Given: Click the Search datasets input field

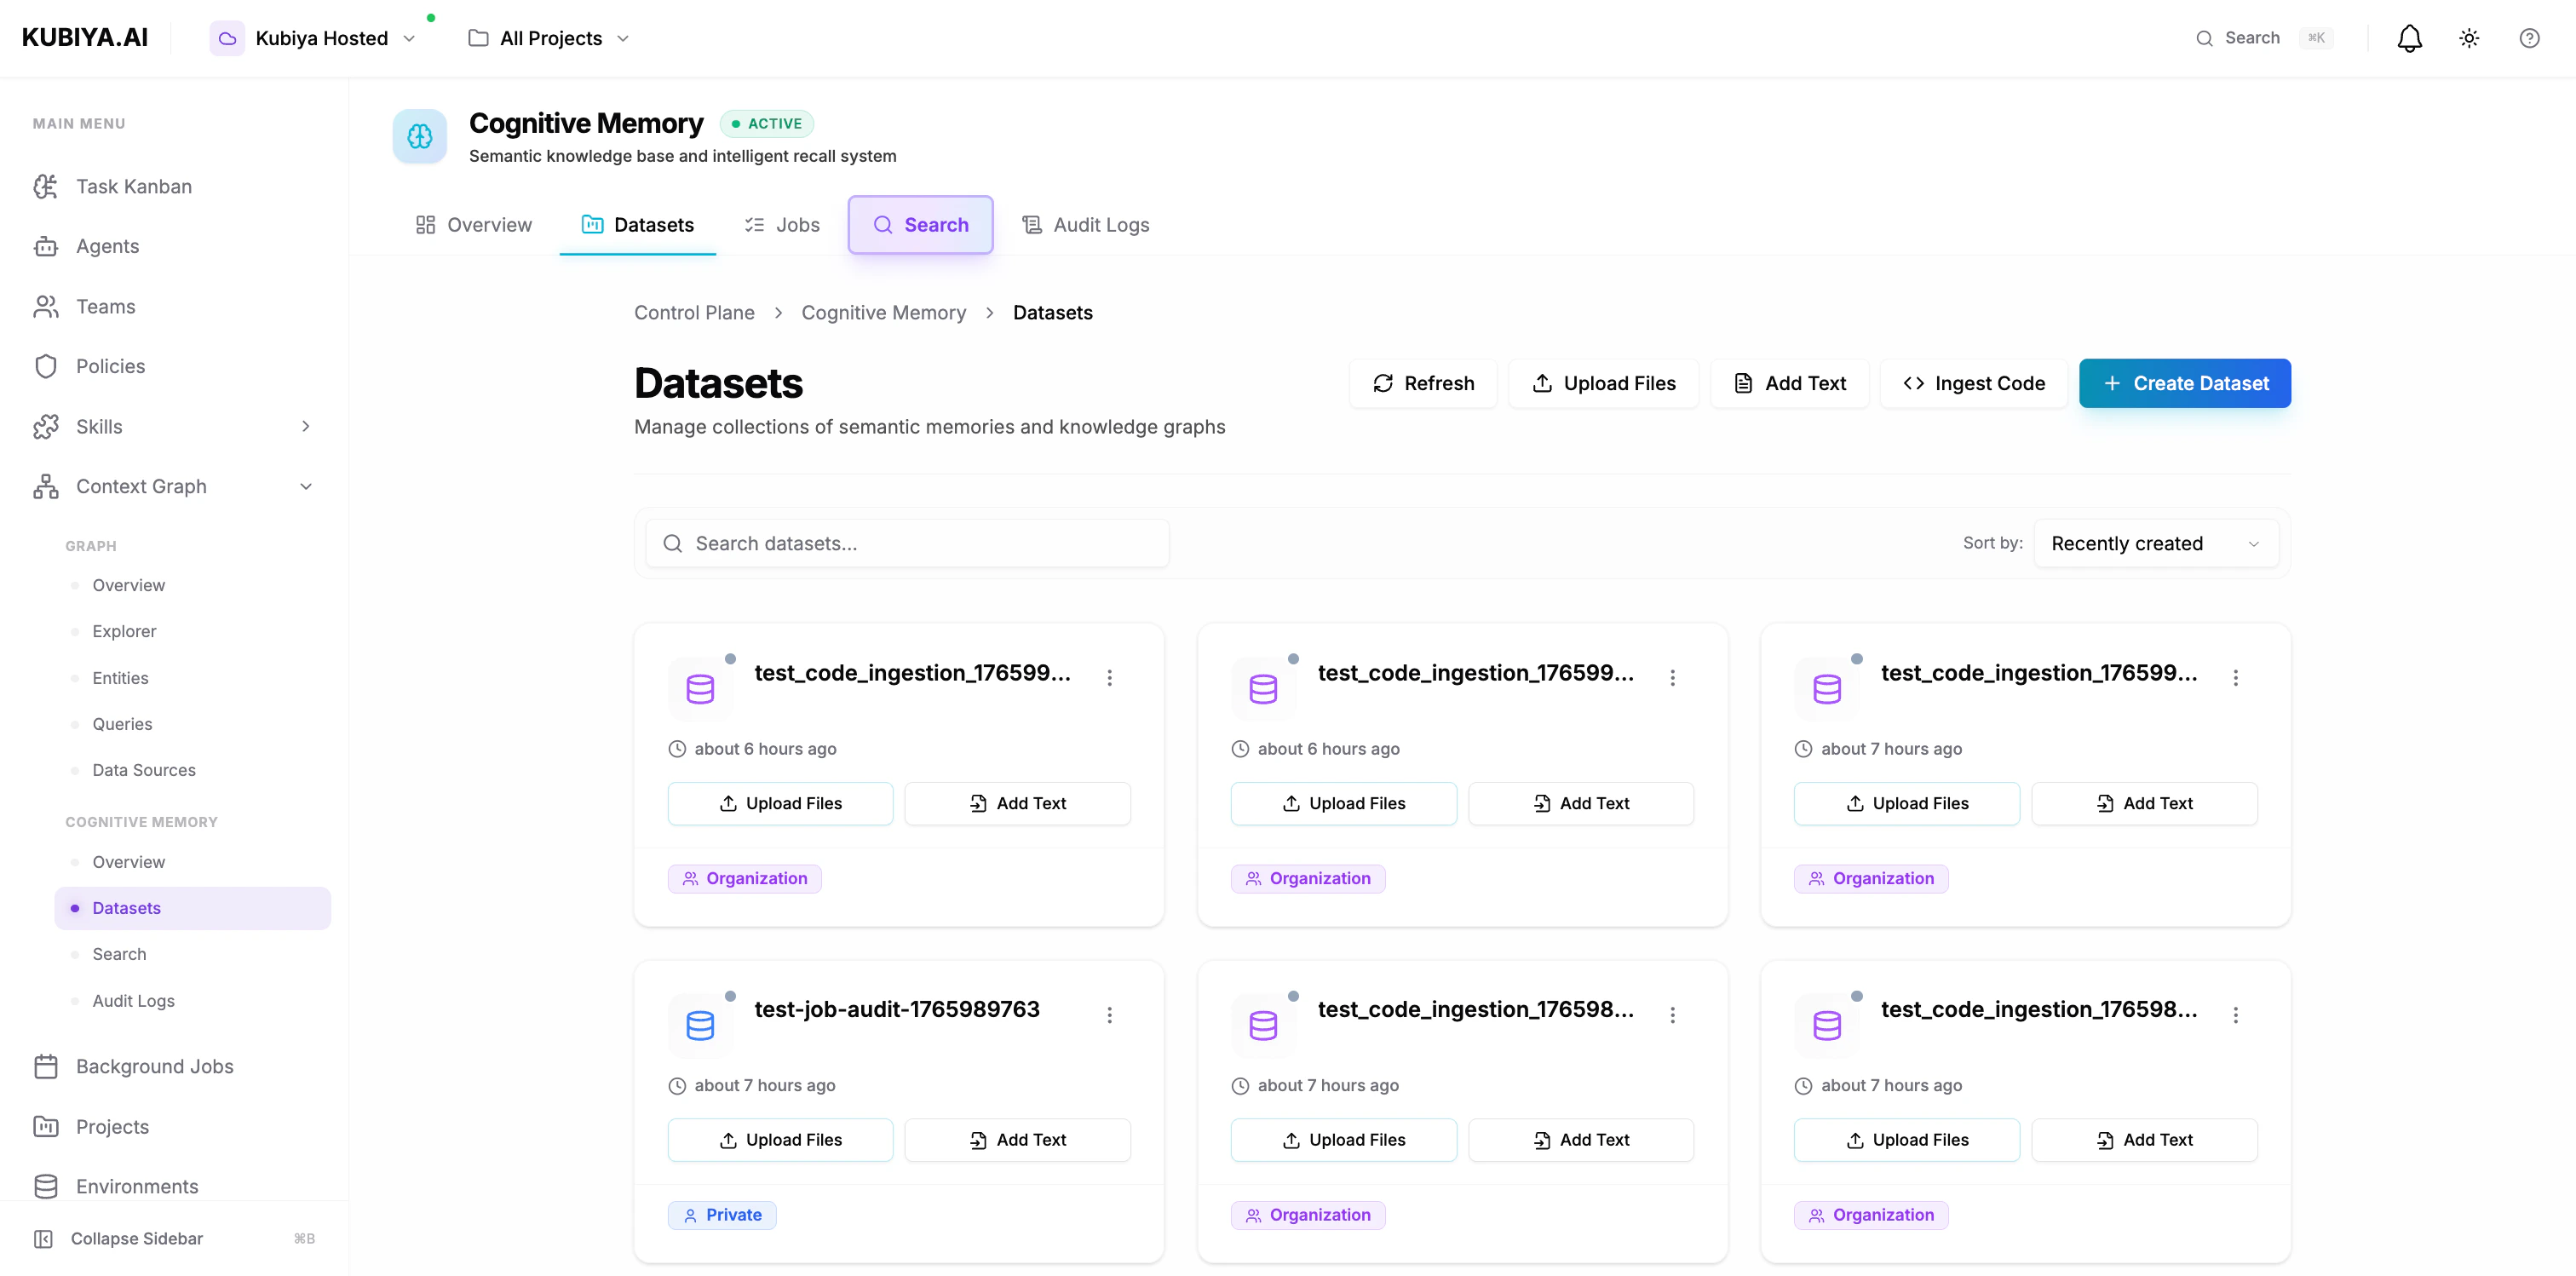Looking at the screenshot, I should 906,543.
